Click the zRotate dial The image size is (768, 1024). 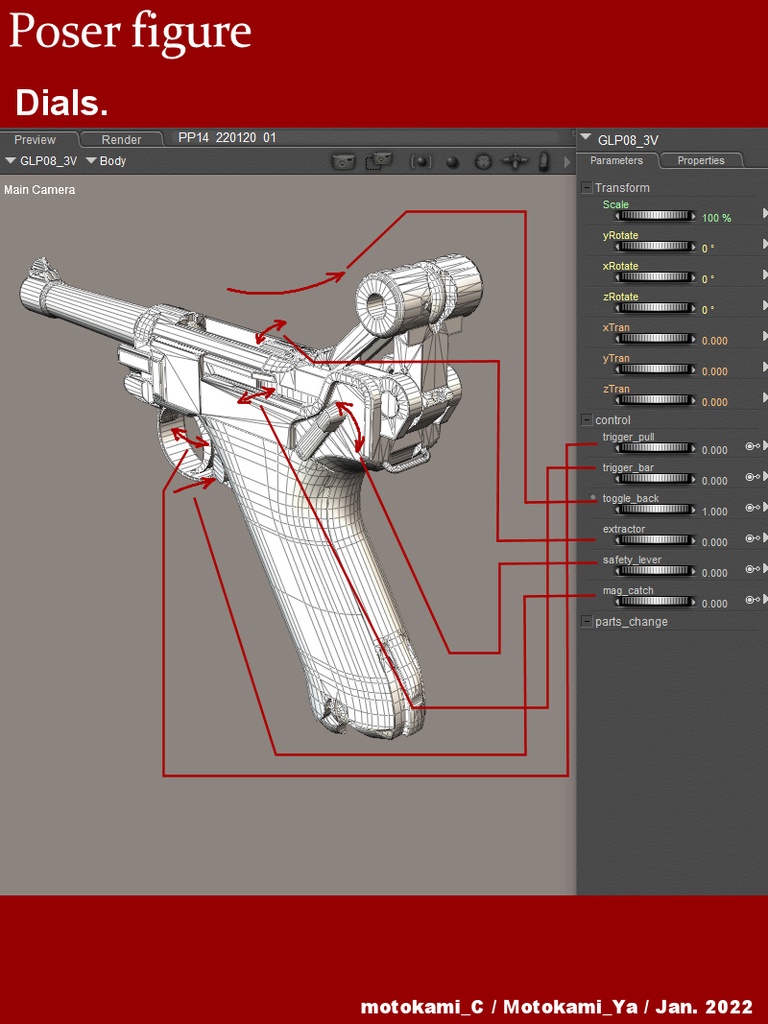coord(655,308)
